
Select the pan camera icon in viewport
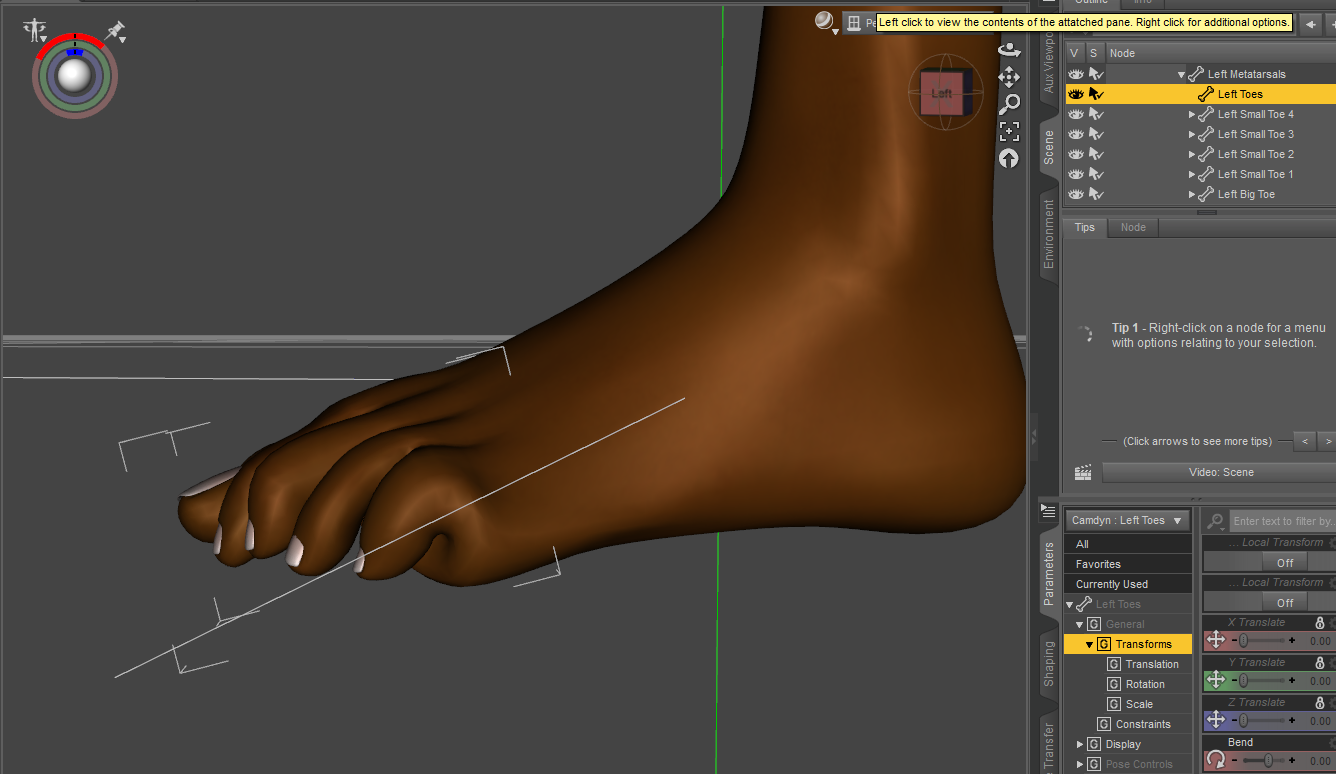[1009, 77]
